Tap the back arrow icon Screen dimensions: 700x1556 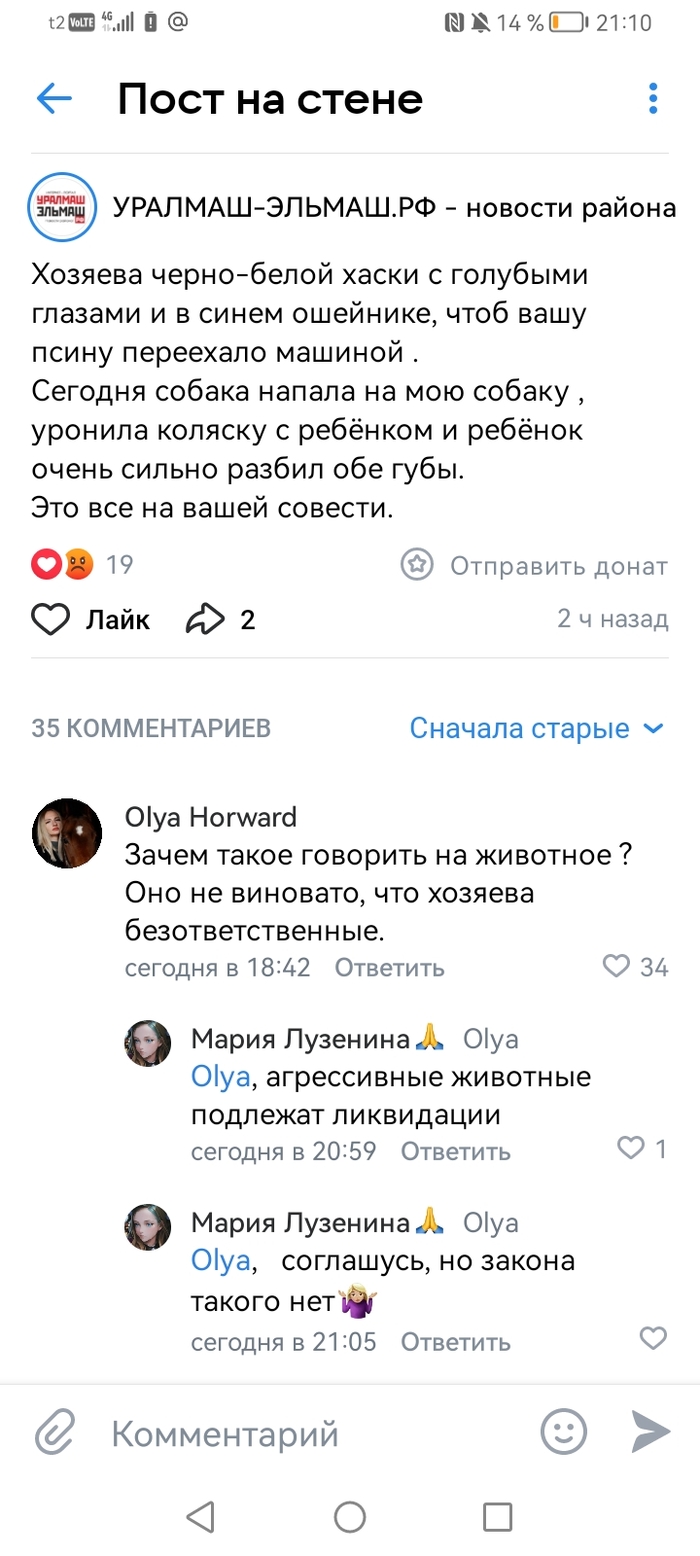[x=54, y=99]
